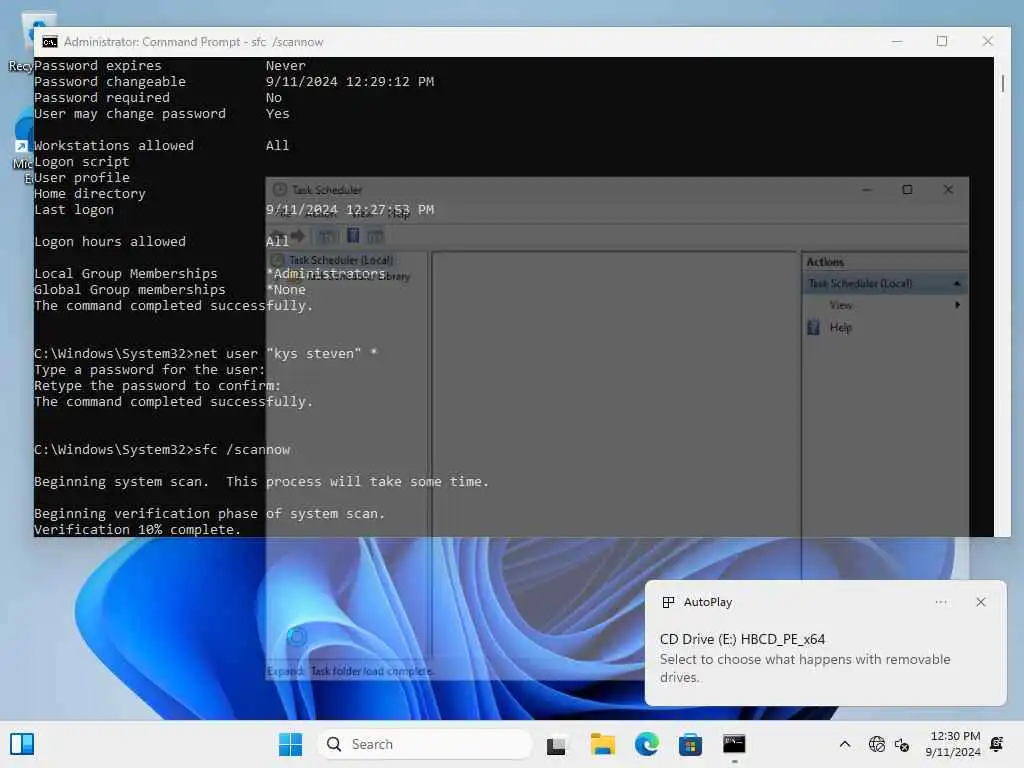Open the notification center bell icon
Viewport: 1024px width, 768px height.
coord(997,744)
